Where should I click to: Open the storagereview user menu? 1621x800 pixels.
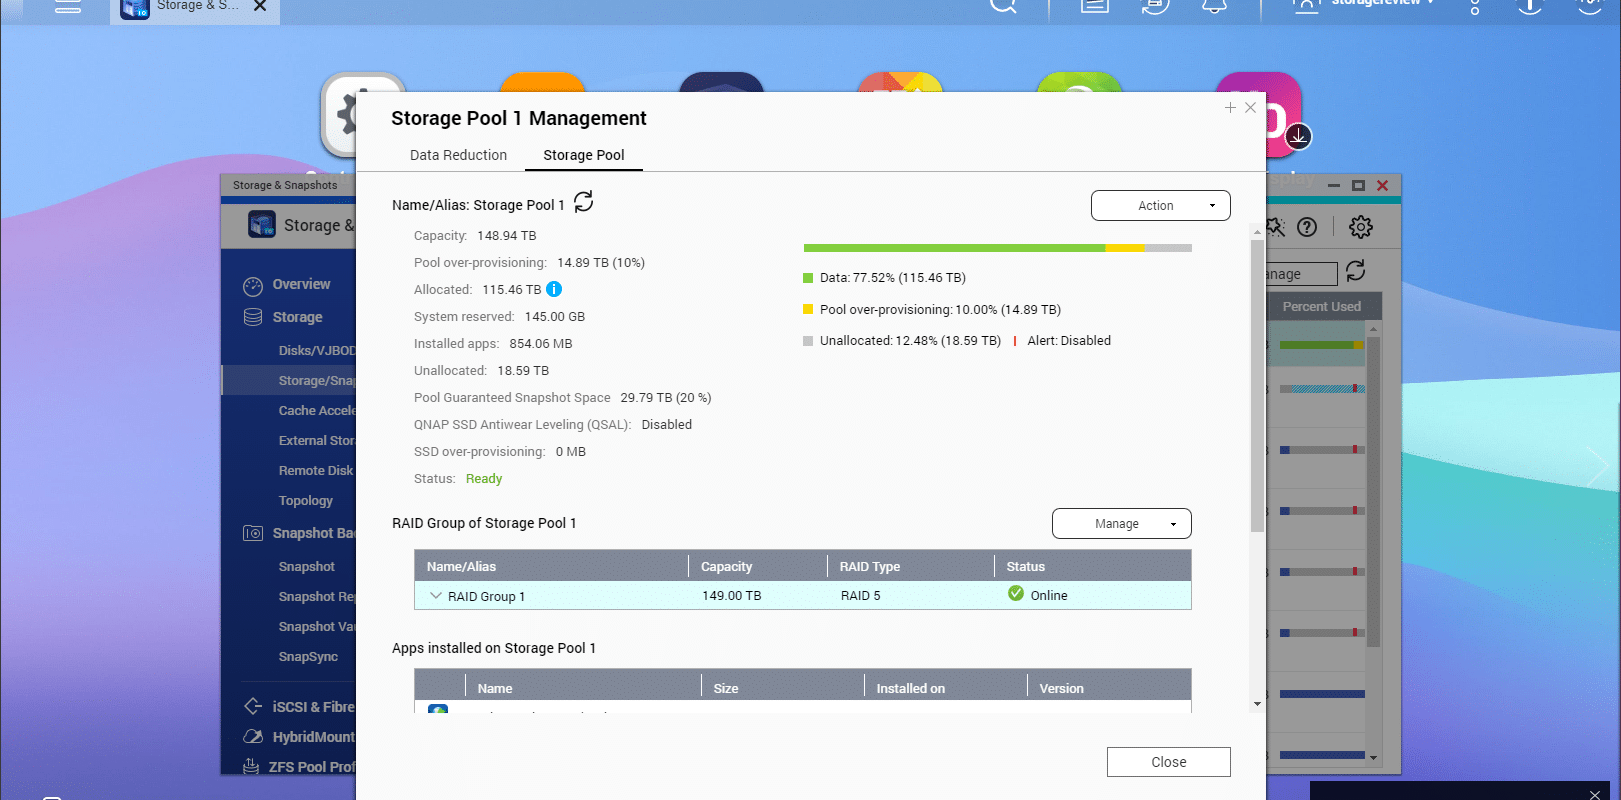tap(1364, 4)
